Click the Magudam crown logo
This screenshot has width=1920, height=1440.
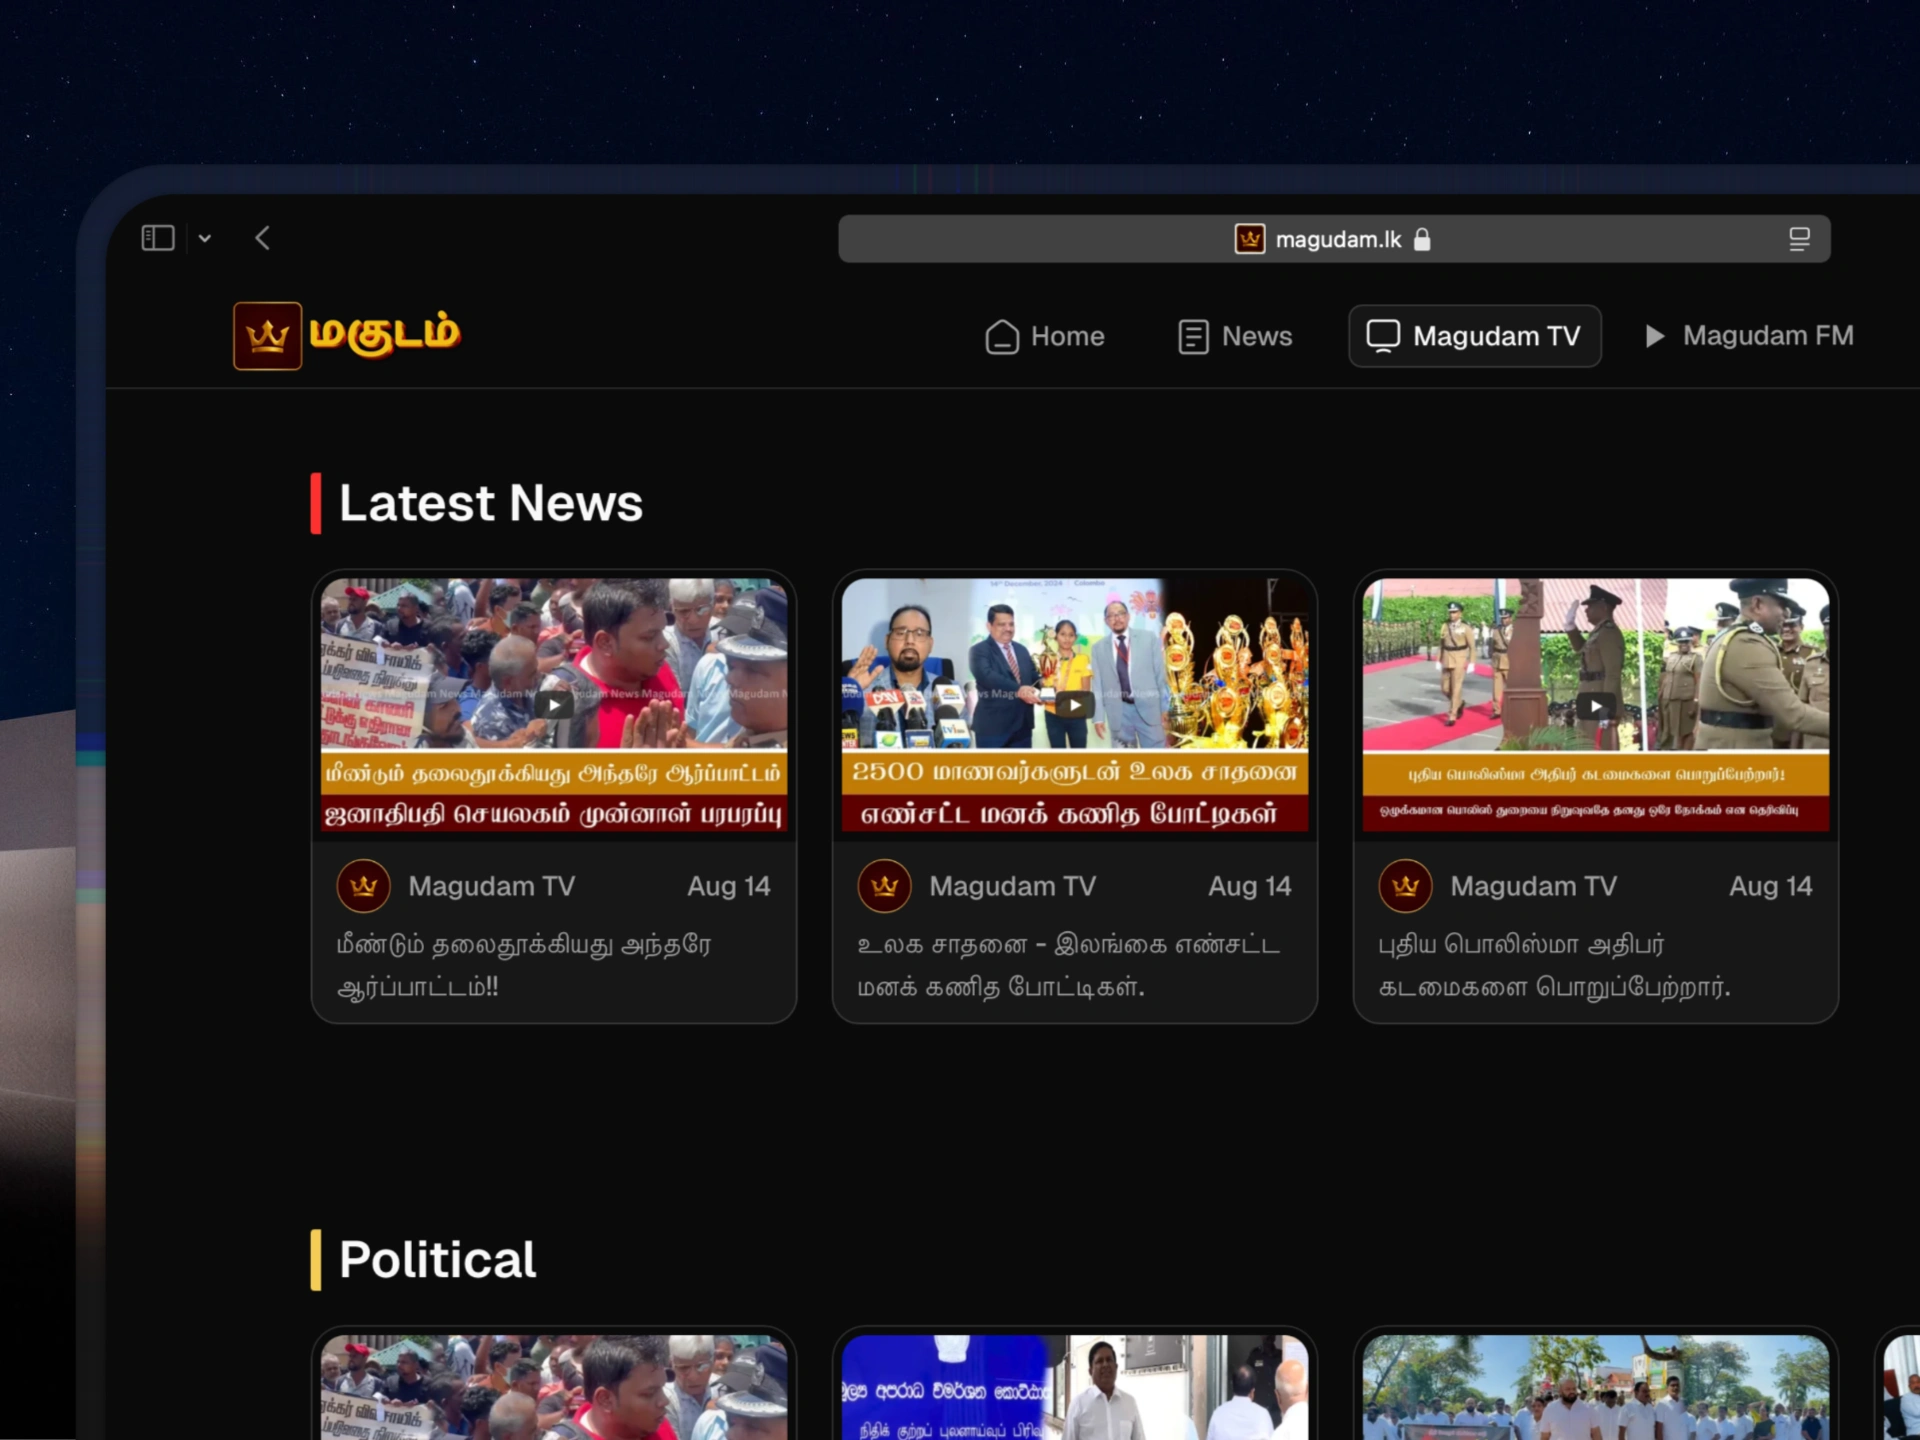[x=267, y=336]
